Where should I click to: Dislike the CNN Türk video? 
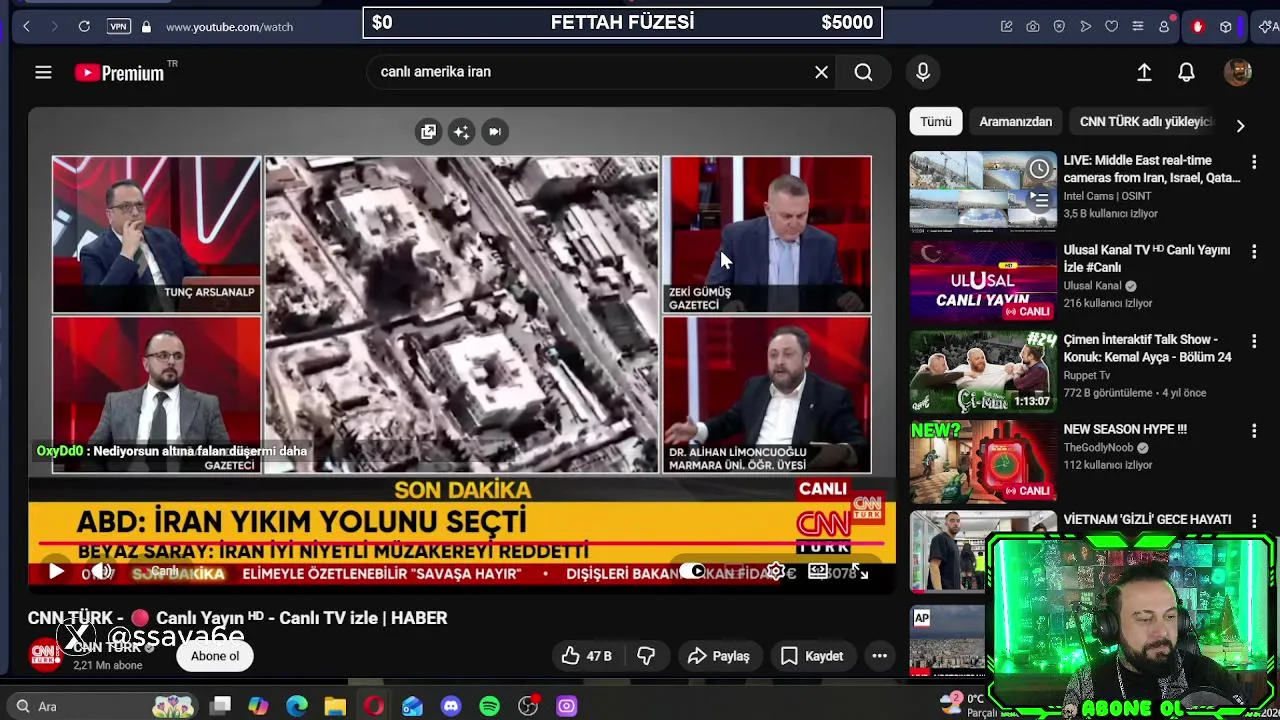(x=646, y=656)
